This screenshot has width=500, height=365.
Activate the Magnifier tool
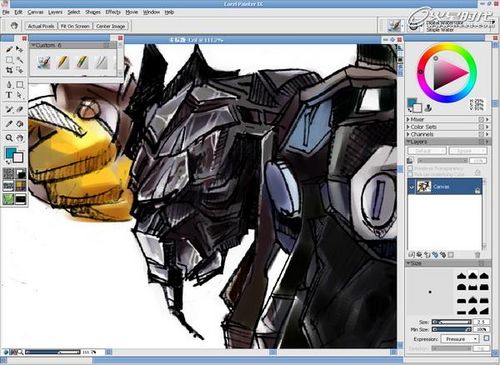[9, 138]
